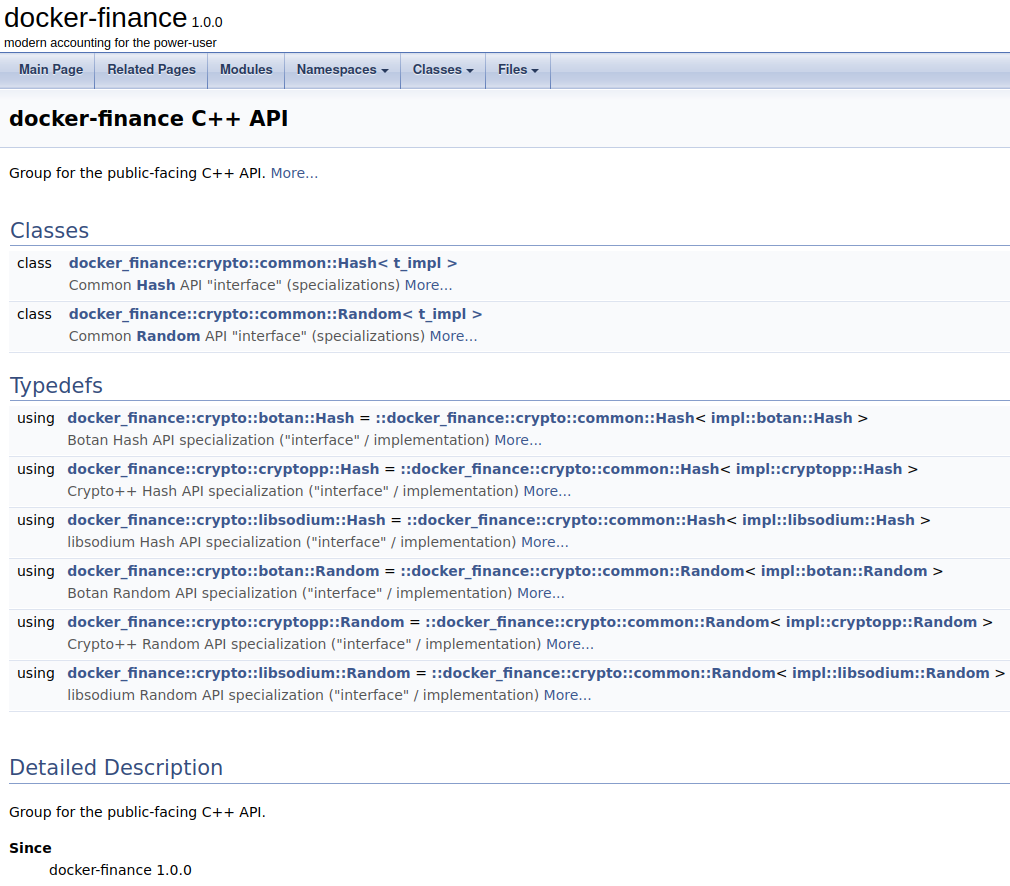
Task: Open the common::Random< t_impl > class link
Action: tap(275, 314)
